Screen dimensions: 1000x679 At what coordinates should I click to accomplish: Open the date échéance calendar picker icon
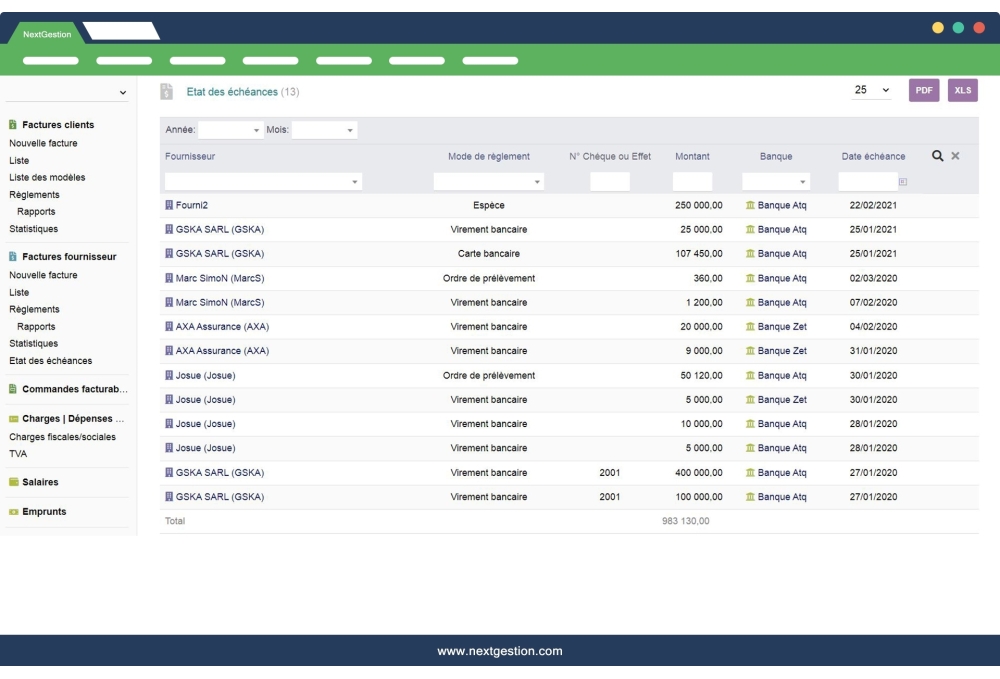click(903, 182)
